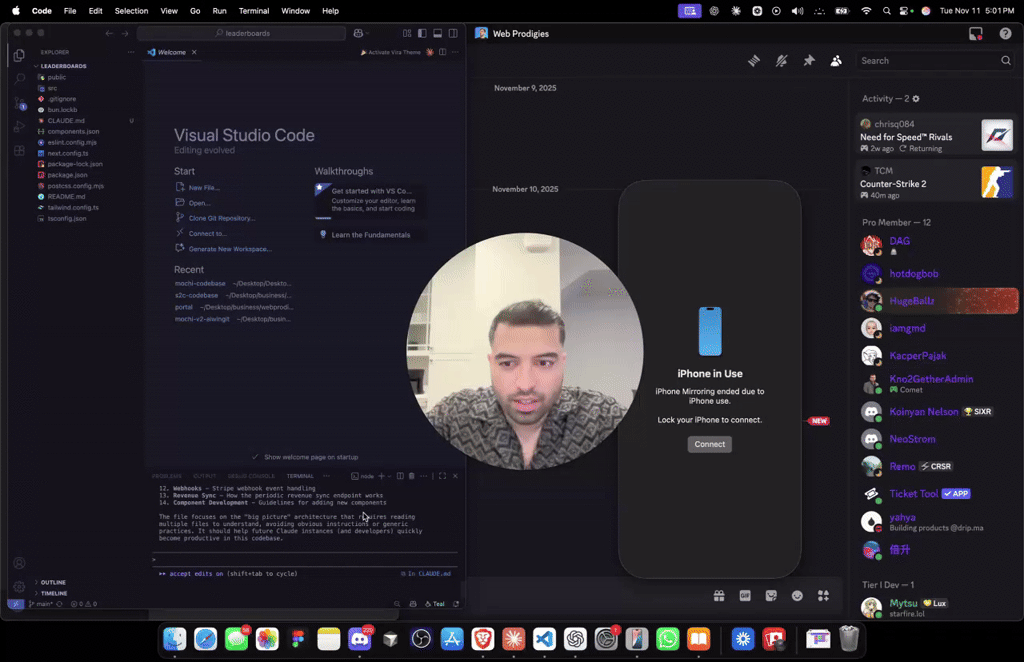Open the emoji picker in Discord
This screenshot has width=1024, height=662.
(x=797, y=595)
